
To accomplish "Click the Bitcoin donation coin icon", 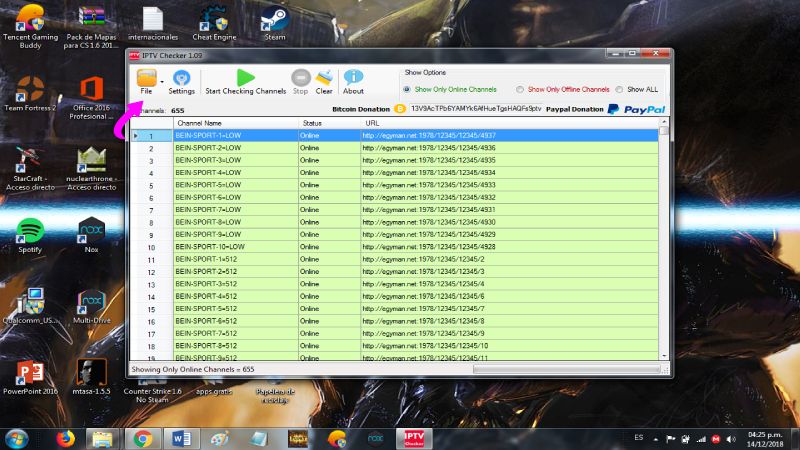I will (x=400, y=109).
